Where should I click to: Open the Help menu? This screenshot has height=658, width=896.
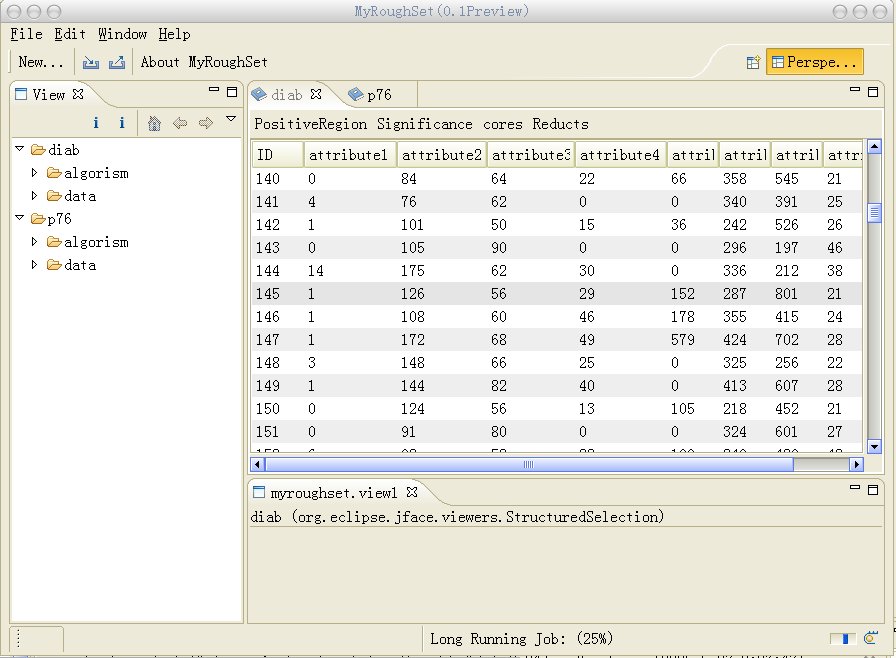174,34
